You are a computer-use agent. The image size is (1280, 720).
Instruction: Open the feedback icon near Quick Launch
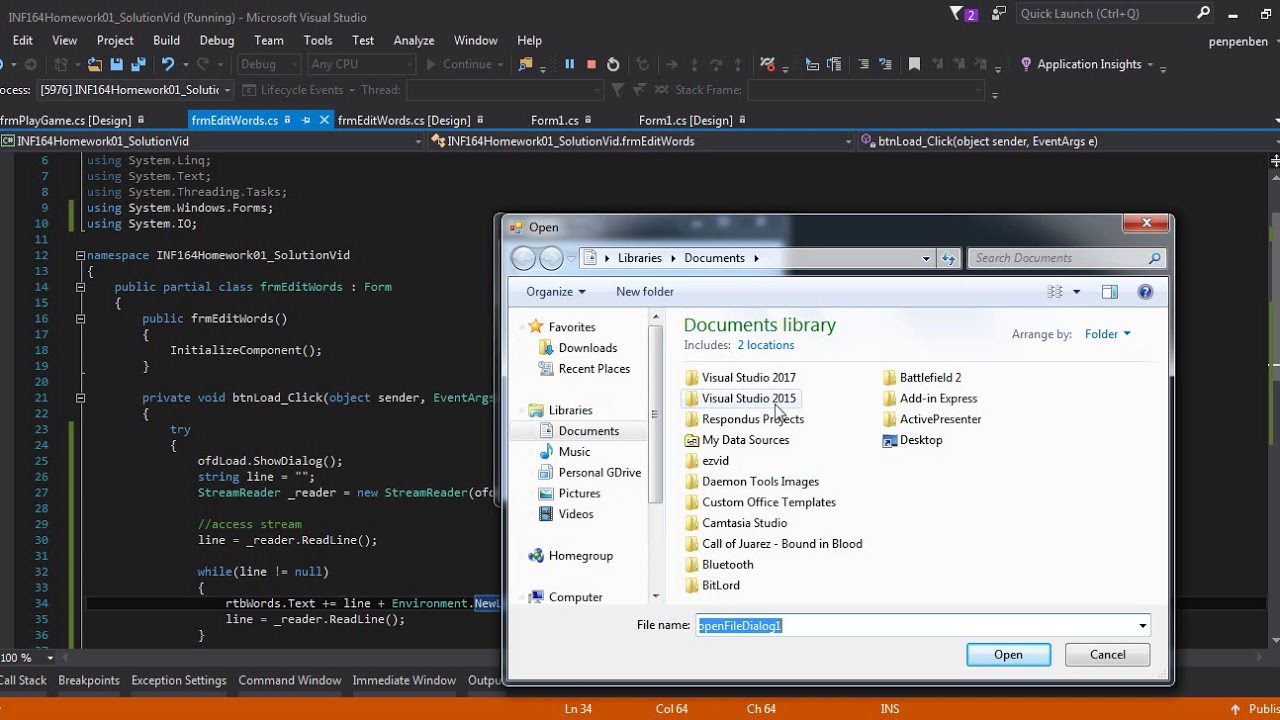pos(998,14)
